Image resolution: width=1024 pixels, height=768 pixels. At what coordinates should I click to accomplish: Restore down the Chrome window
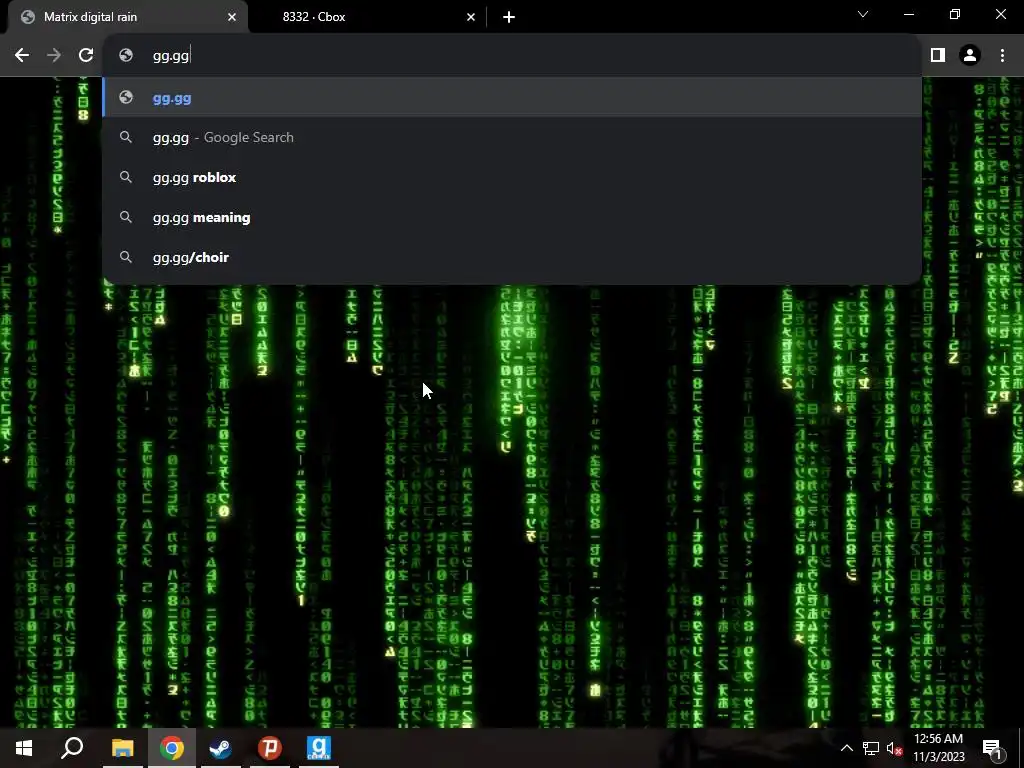pyautogui.click(x=955, y=14)
